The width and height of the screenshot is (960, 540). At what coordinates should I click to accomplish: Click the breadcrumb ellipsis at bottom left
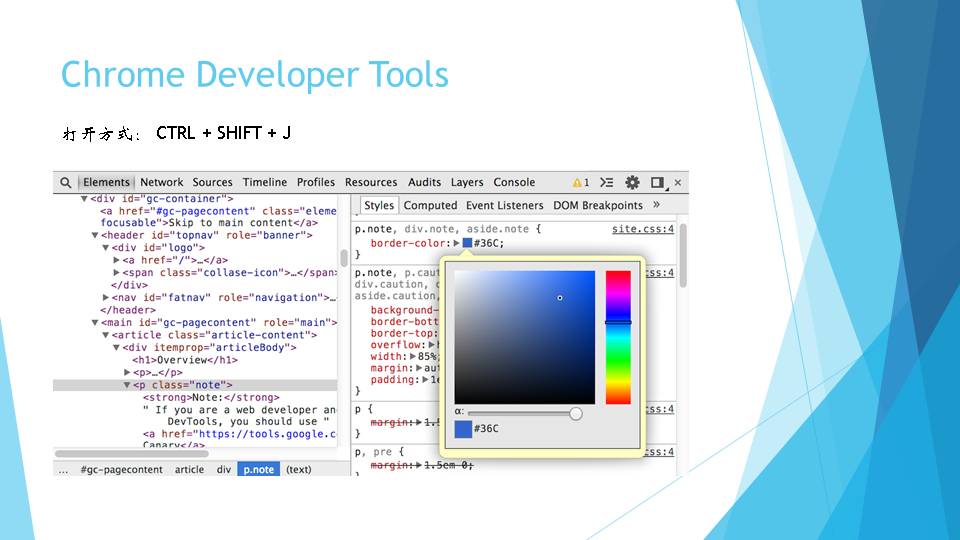pos(64,470)
